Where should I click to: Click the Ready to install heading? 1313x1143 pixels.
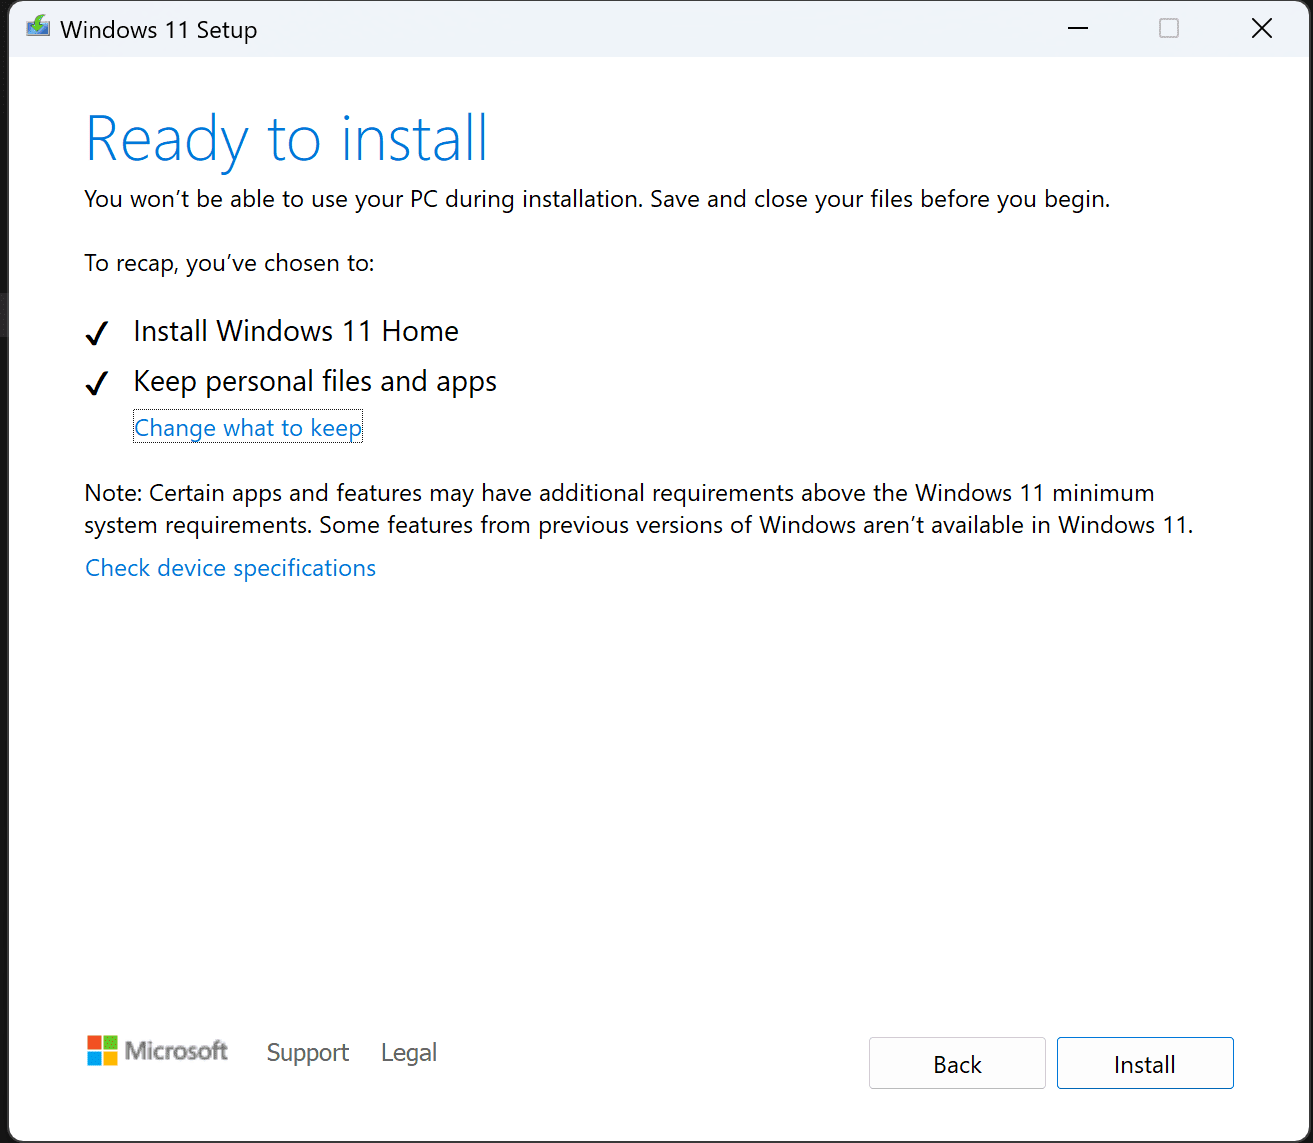(x=287, y=138)
